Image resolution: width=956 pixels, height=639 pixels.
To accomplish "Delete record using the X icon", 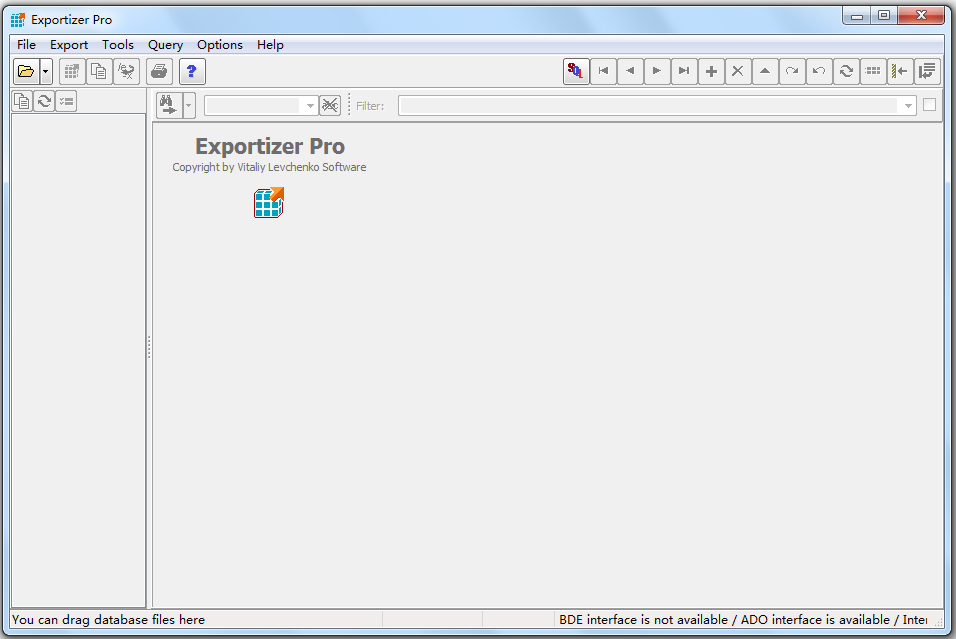I will click(738, 71).
